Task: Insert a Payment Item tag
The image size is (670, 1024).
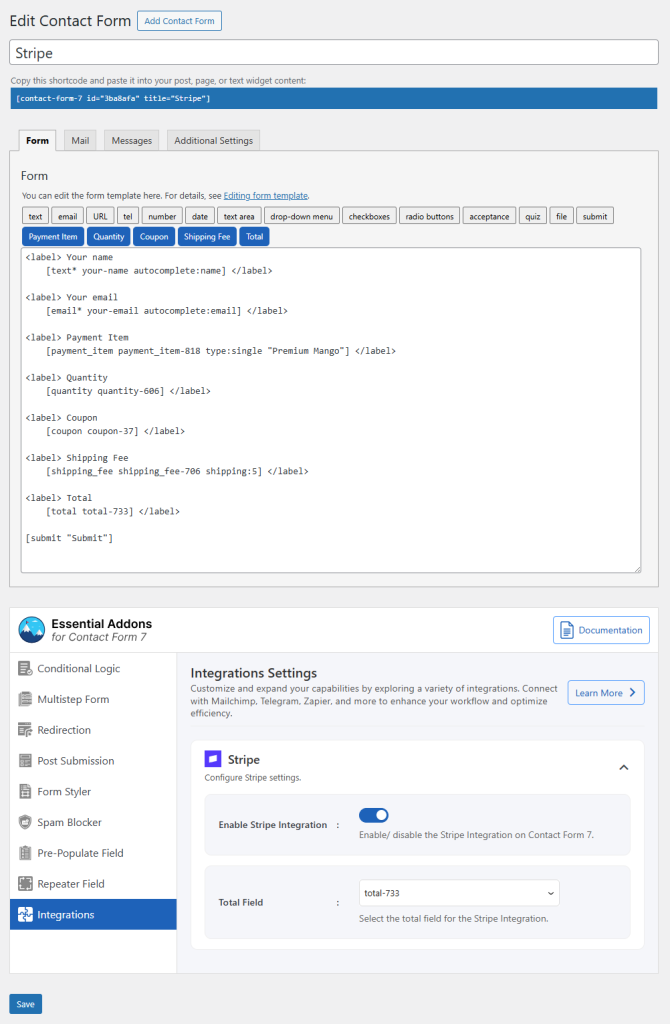Action: [53, 236]
